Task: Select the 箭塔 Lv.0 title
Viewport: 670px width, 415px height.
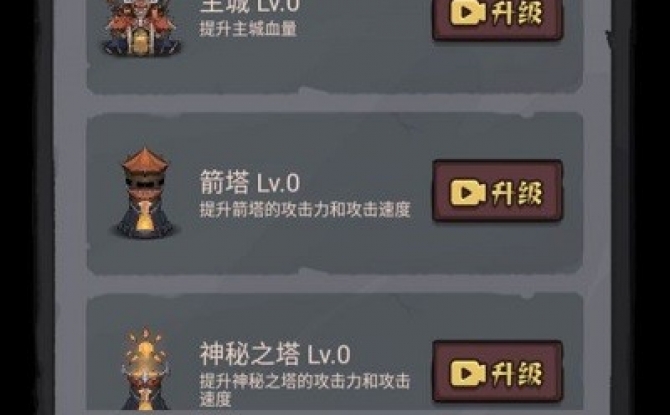Action: pyautogui.click(x=250, y=182)
